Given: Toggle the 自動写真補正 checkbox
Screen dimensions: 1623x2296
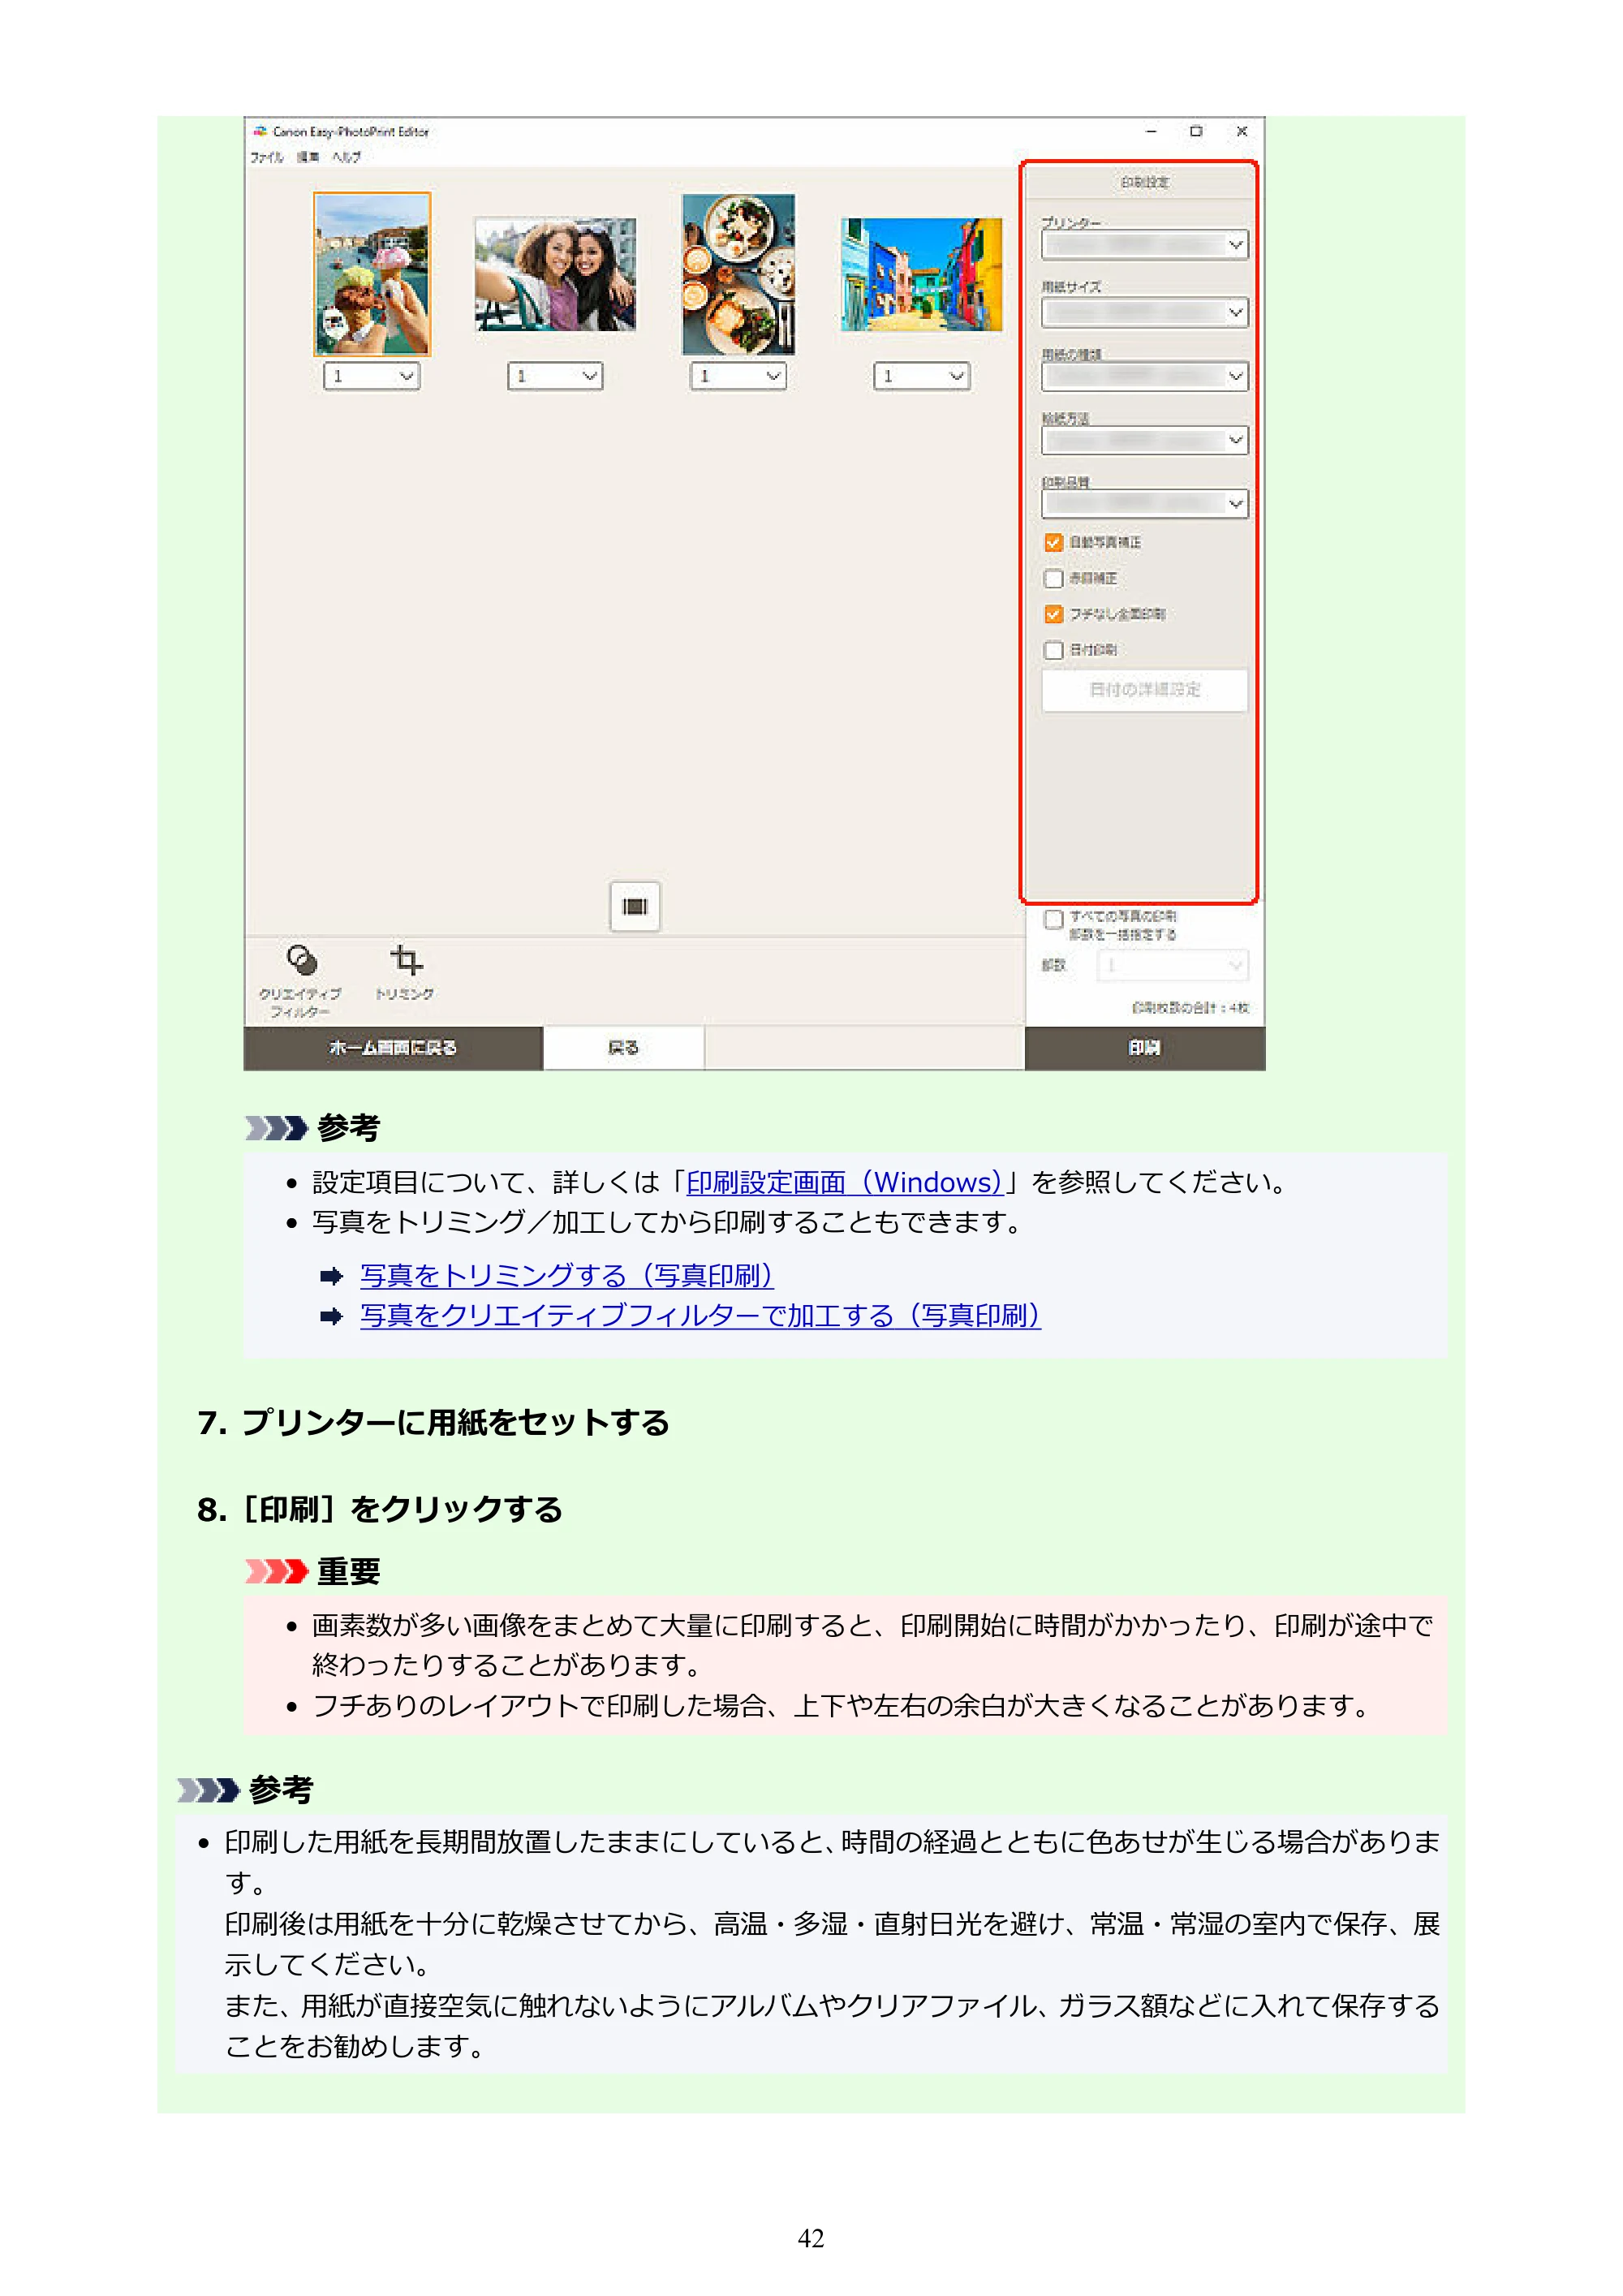Looking at the screenshot, I should 1053,542.
